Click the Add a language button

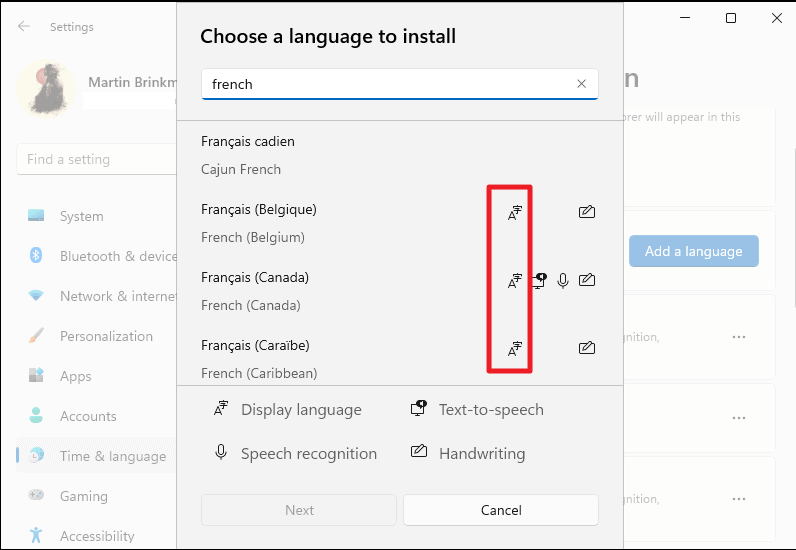(x=693, y=251)
